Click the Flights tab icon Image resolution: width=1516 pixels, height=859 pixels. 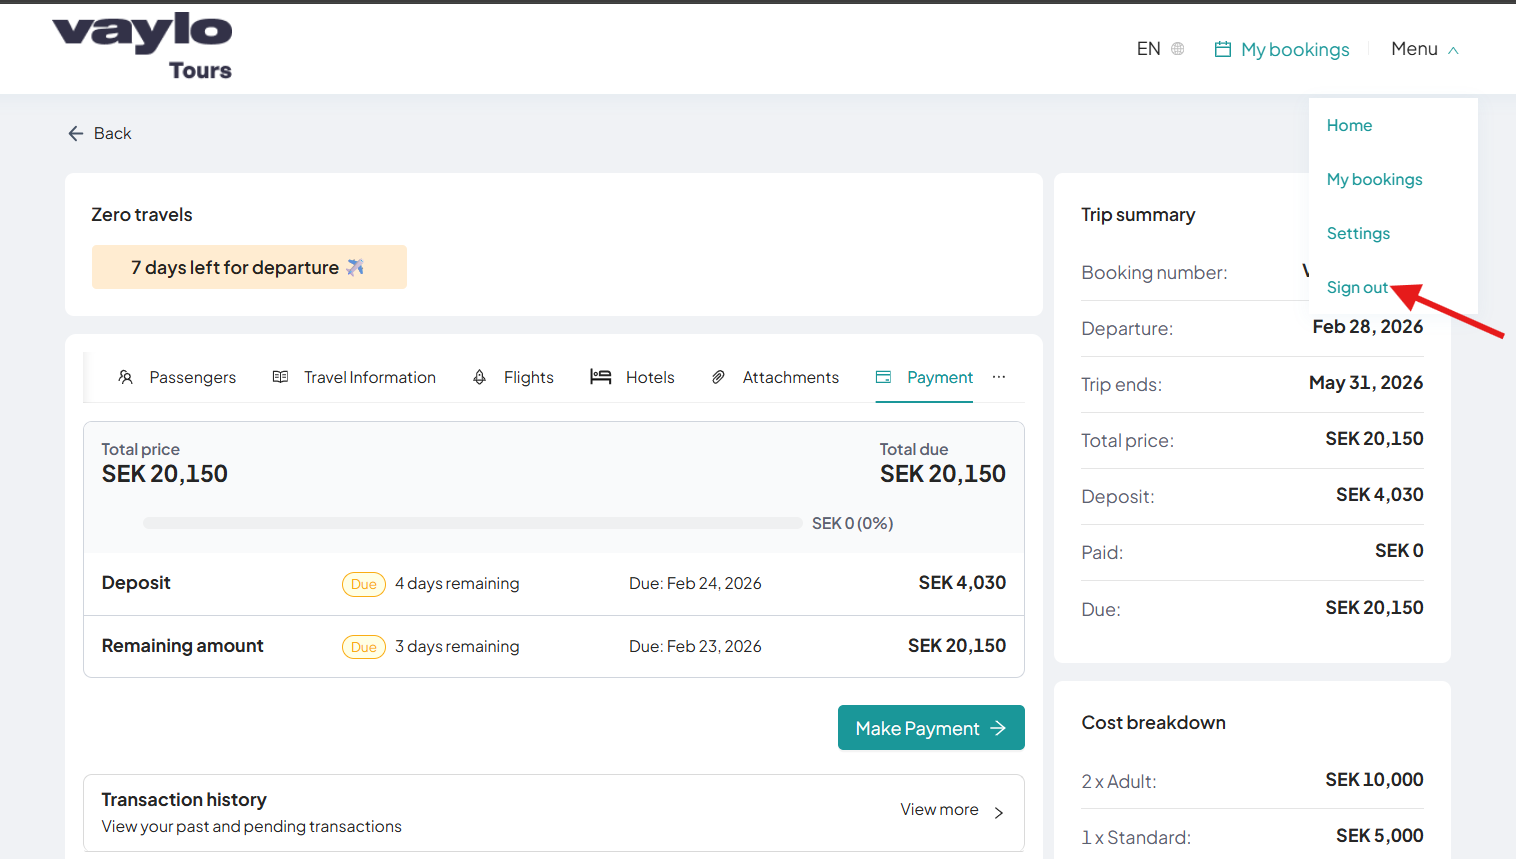point(480,377)
